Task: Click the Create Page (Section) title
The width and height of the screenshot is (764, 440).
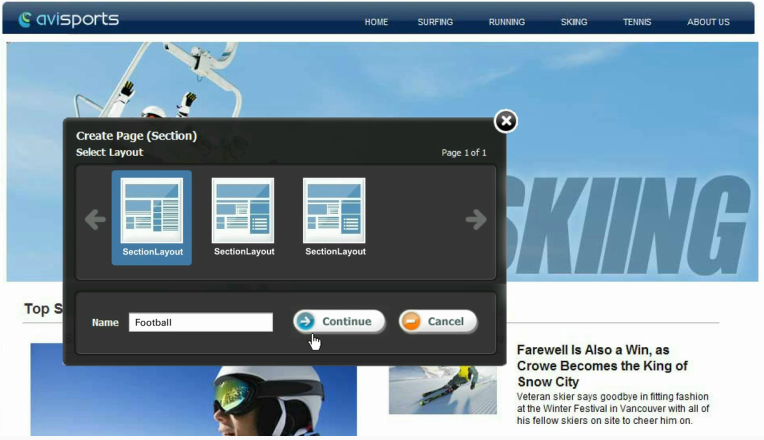Action: (136, 135)
